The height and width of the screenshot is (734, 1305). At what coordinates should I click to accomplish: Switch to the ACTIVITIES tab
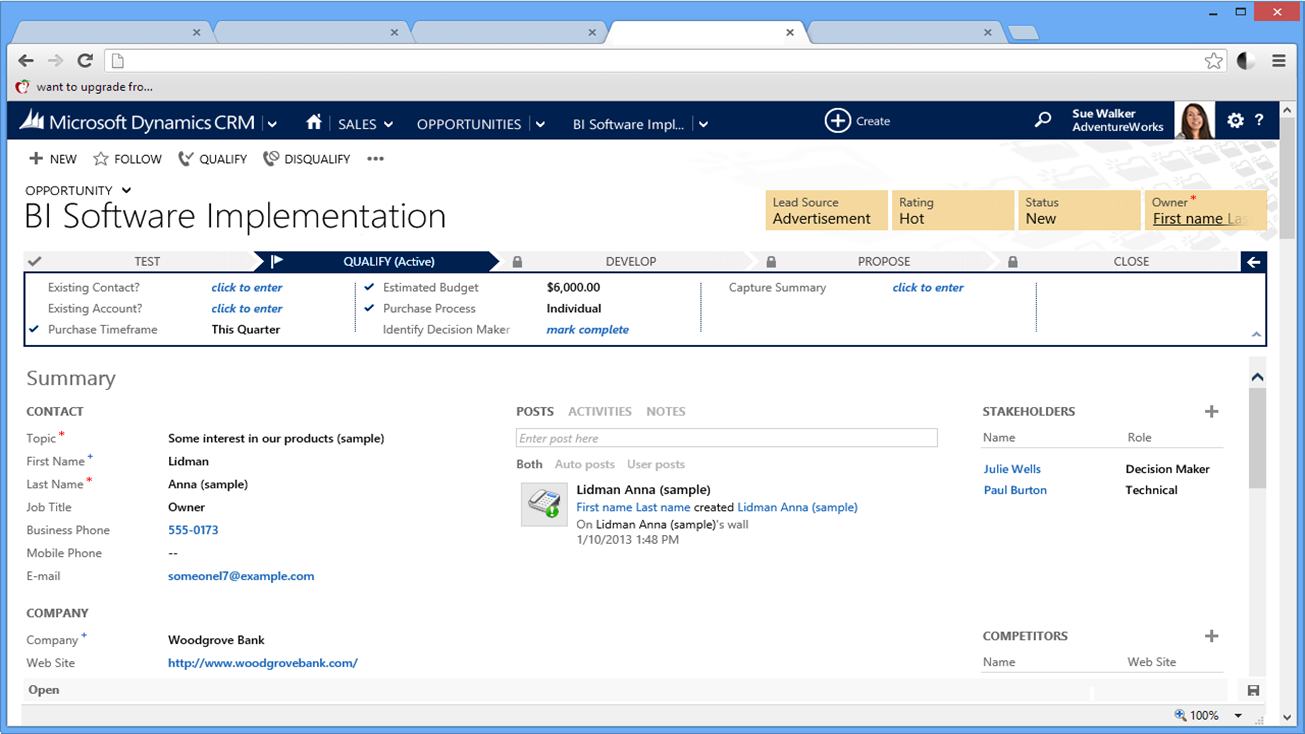click(599, 411)
